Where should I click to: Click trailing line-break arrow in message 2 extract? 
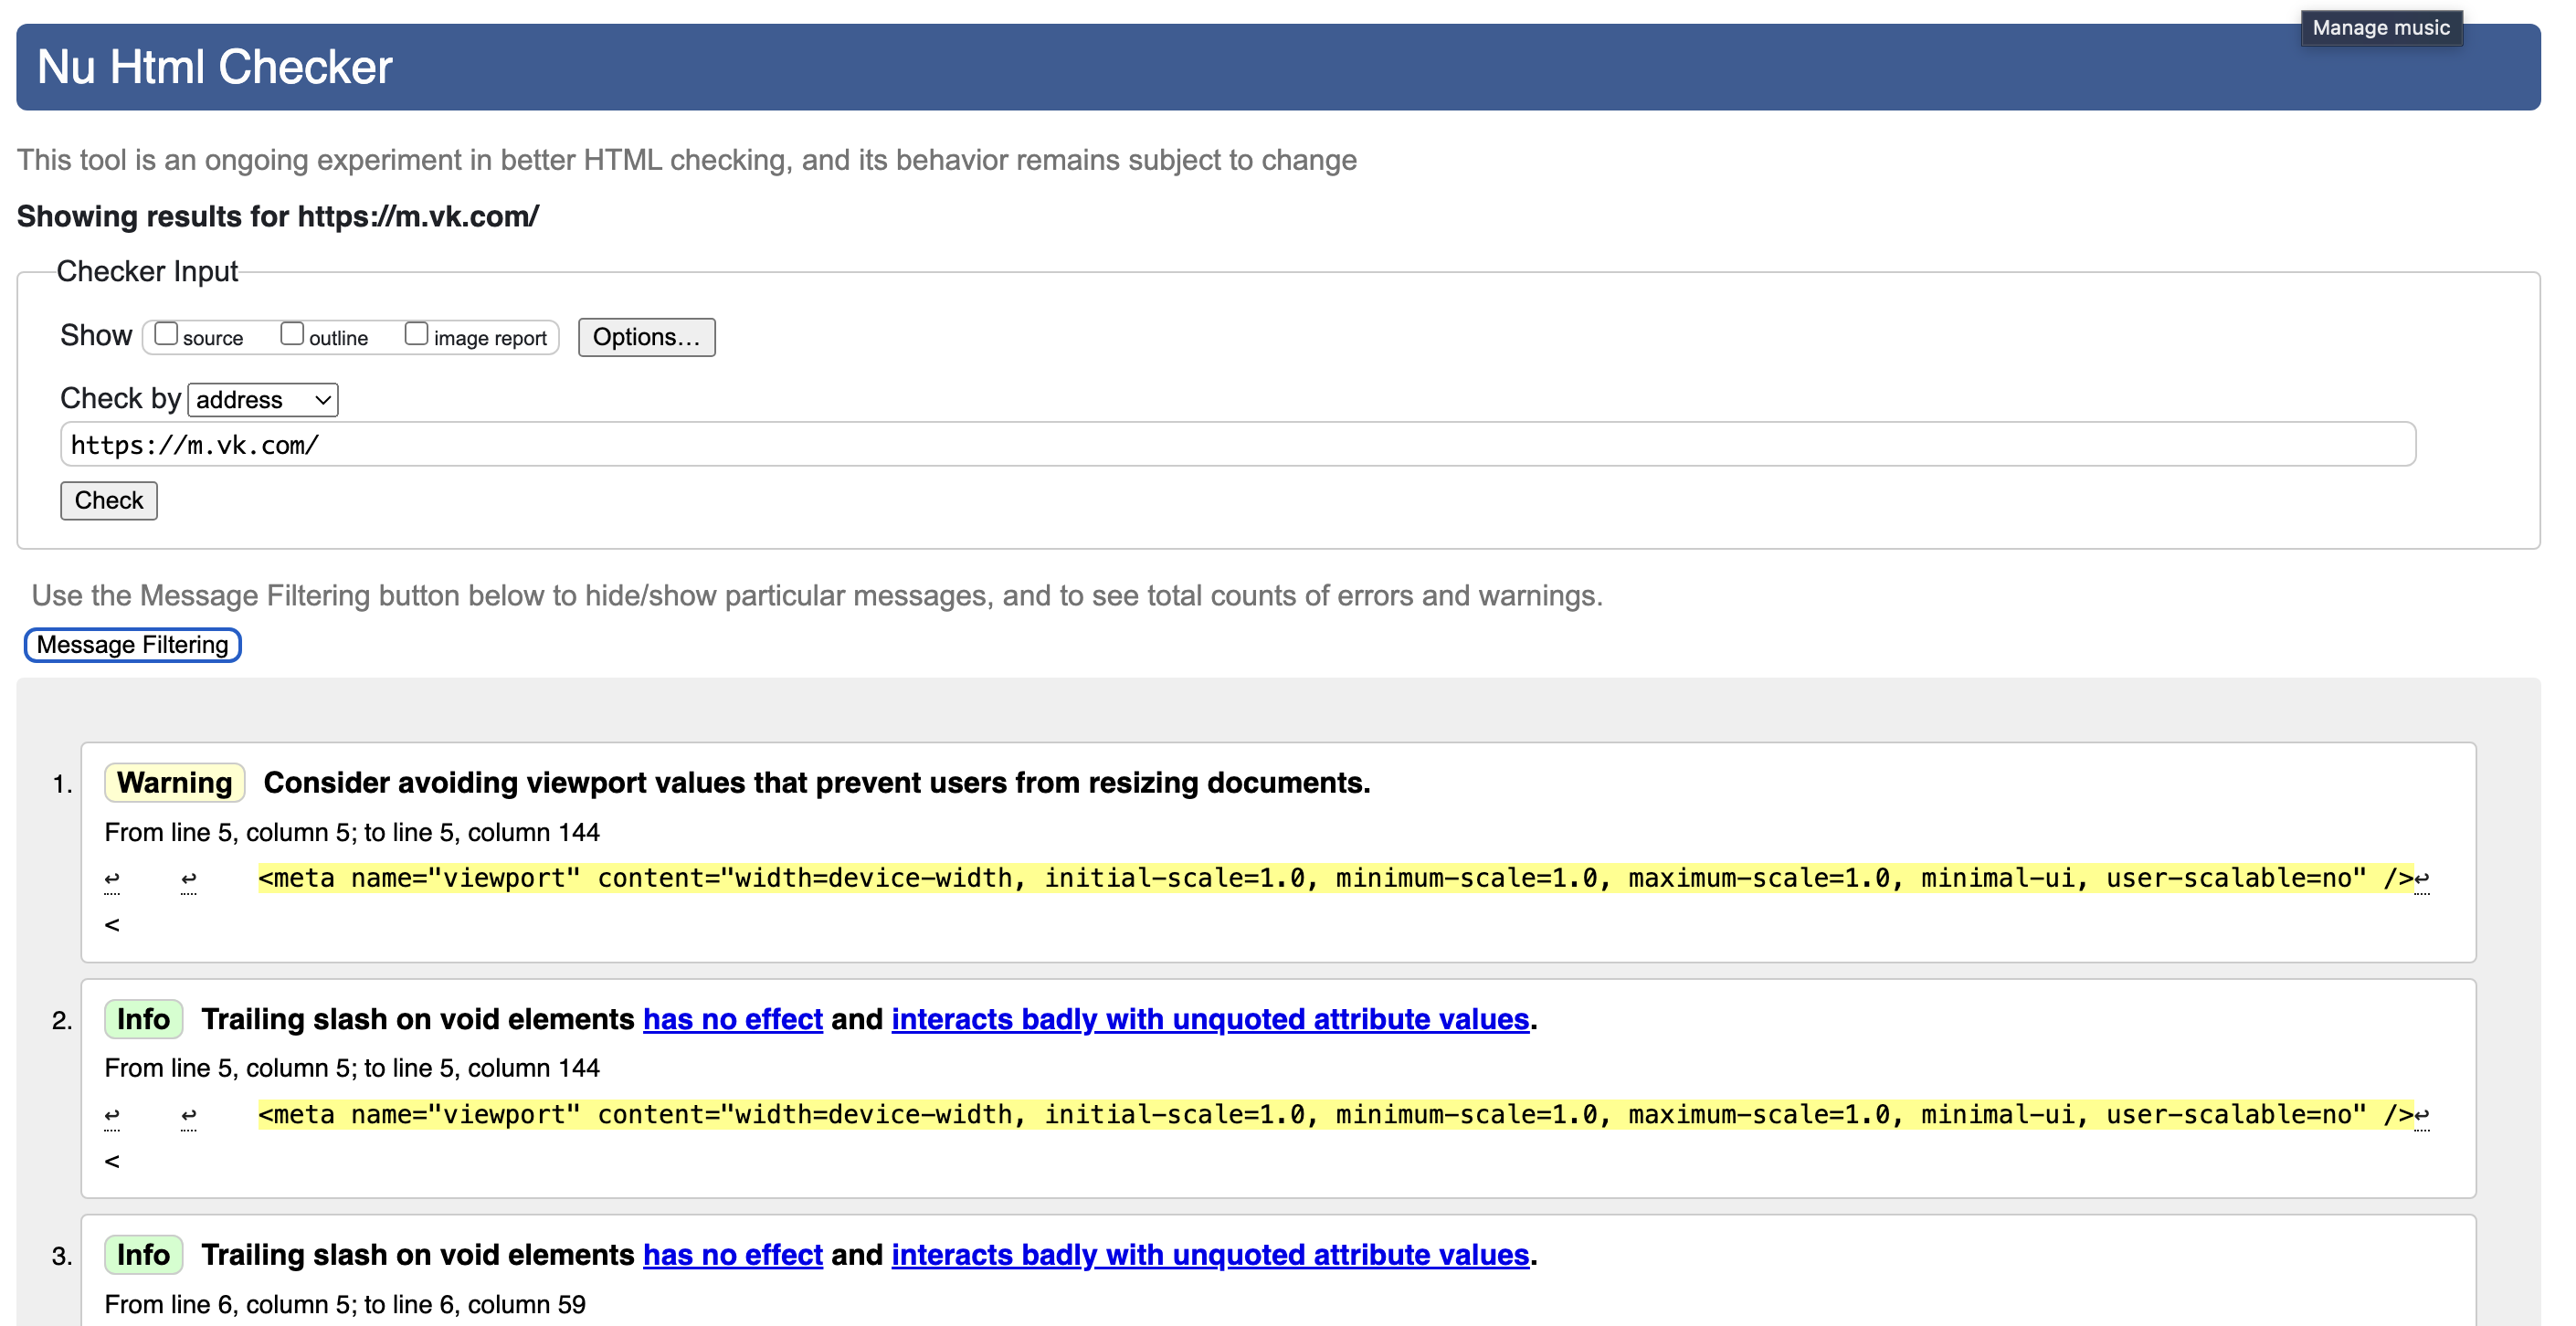click(x=2421, y=1115)
